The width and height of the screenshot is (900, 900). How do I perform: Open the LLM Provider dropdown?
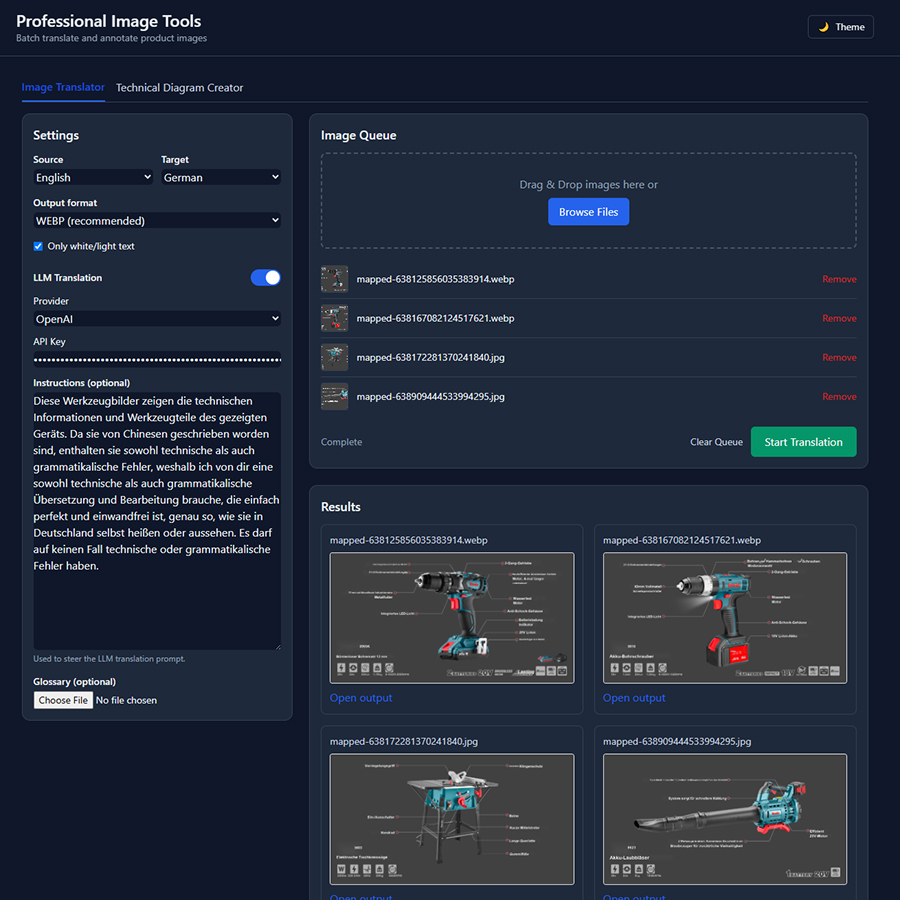click(x=156, y=318)
